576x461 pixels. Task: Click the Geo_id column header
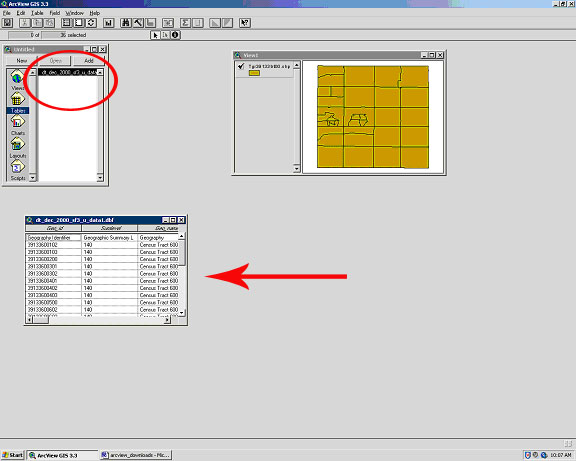pyautogui.click(x=54, y=228)
